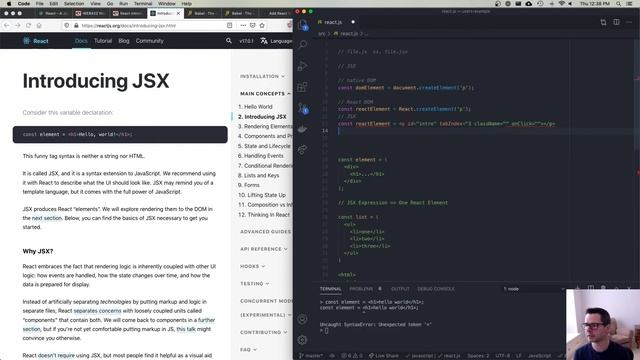This screenshot has height=360, width=640.
Task: Click the Open Changes icon in editor toolbar
Action: pyautogui.click(x=603, y=22)
